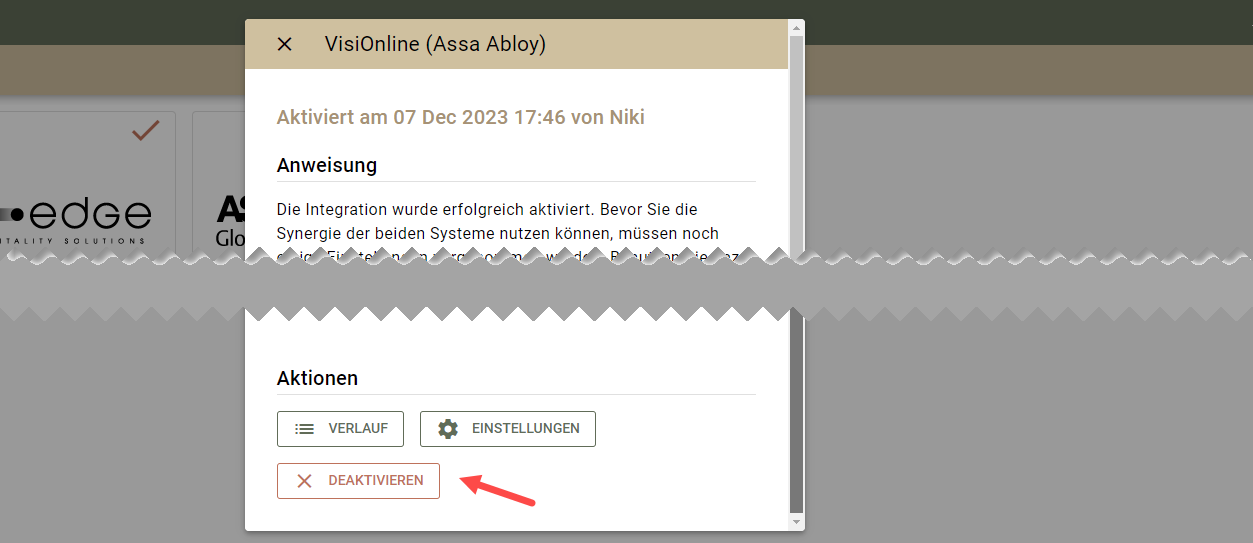Viewport: 1253px width, 543px height.
Task: Click the dialog scrollbar down arrow
Action: click(x=796, y=522)
